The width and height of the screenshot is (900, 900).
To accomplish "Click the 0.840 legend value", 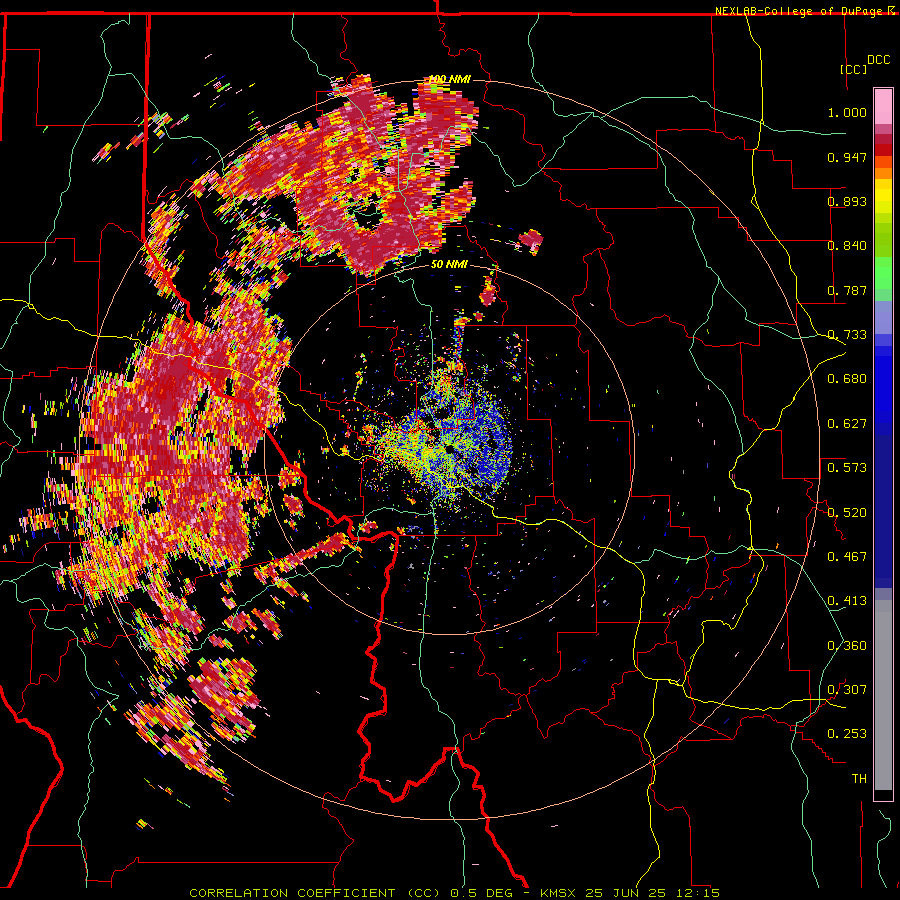I will (847, 246).
